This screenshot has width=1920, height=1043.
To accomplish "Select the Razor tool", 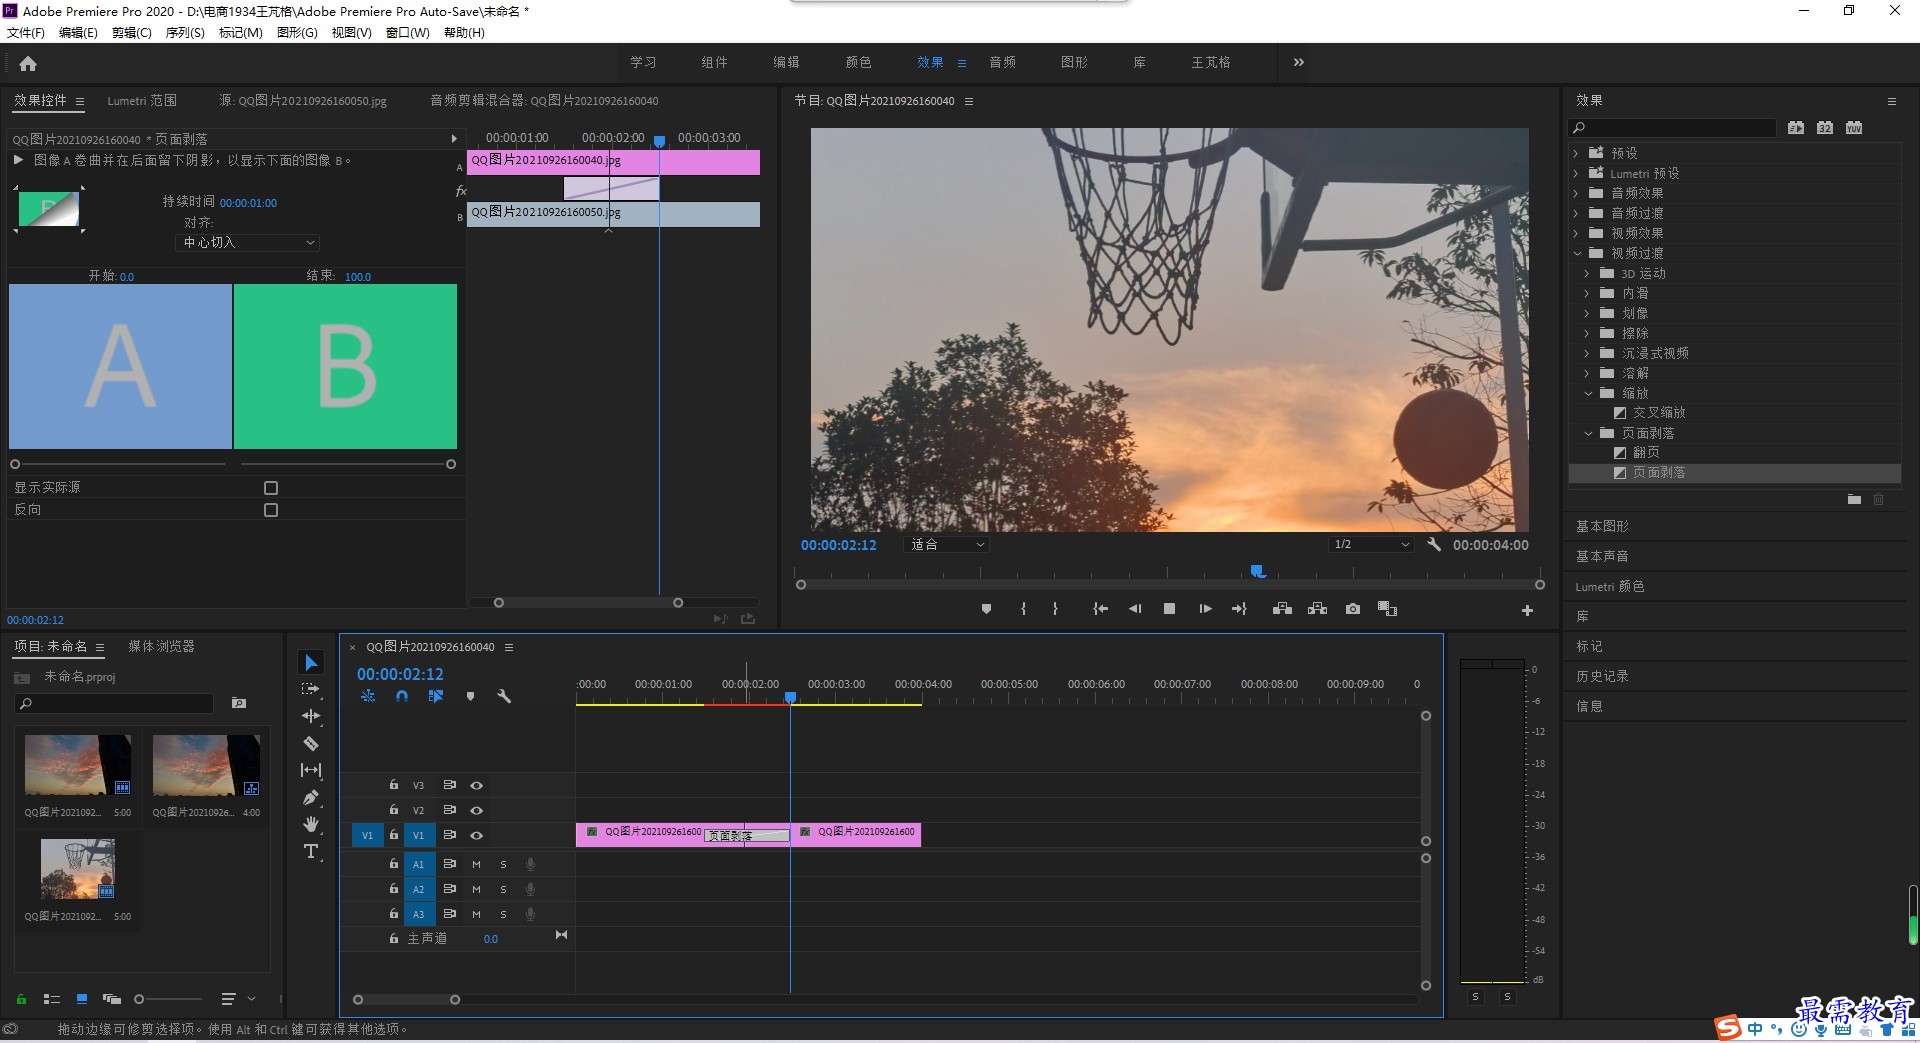I will [x=311, y=743].
